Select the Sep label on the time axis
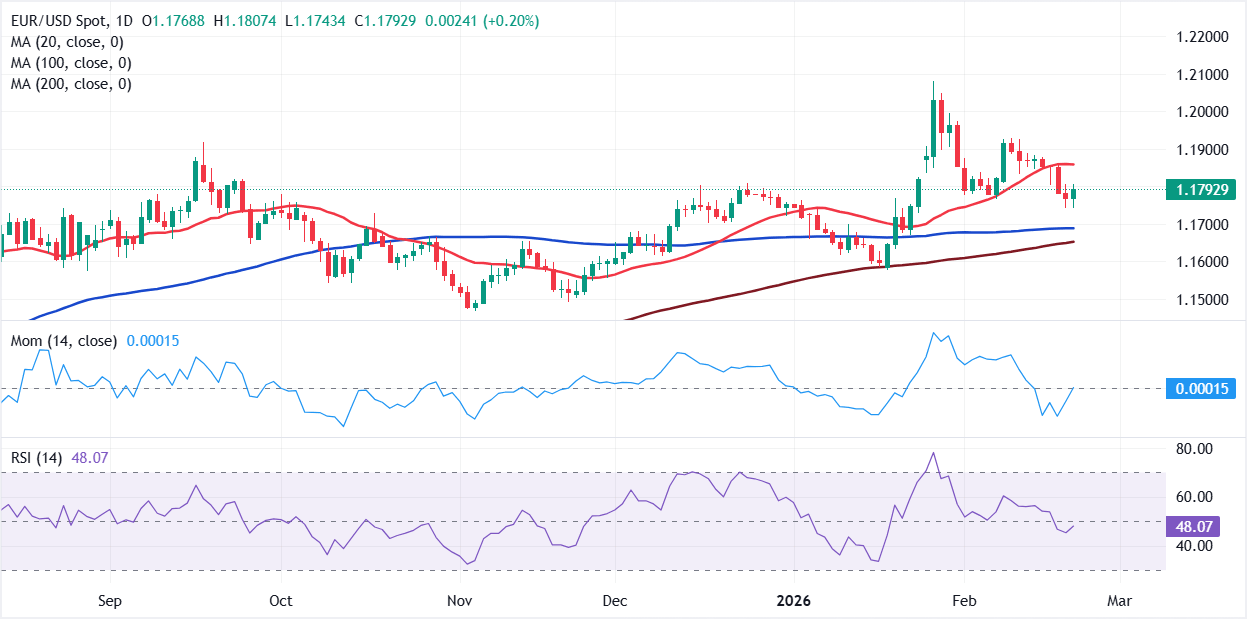Image resolution: width=1247 pixels, height=619 pixels. pos(109,601)
